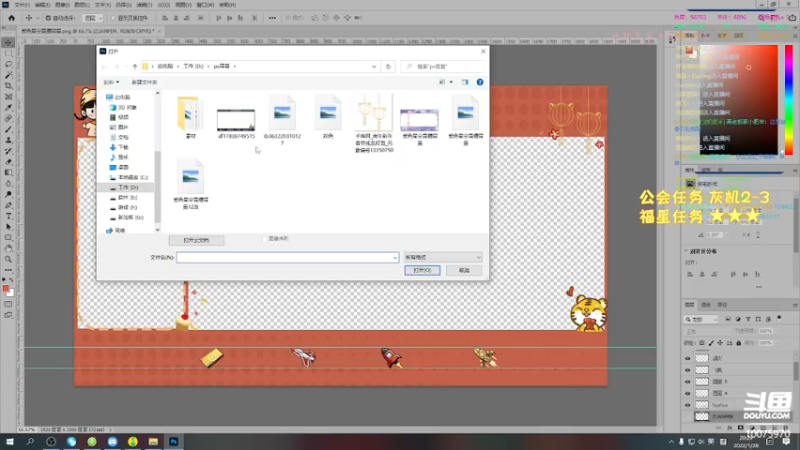Open the 图像(I) menu
Screen dimensions: 800x450
point(62,5)
